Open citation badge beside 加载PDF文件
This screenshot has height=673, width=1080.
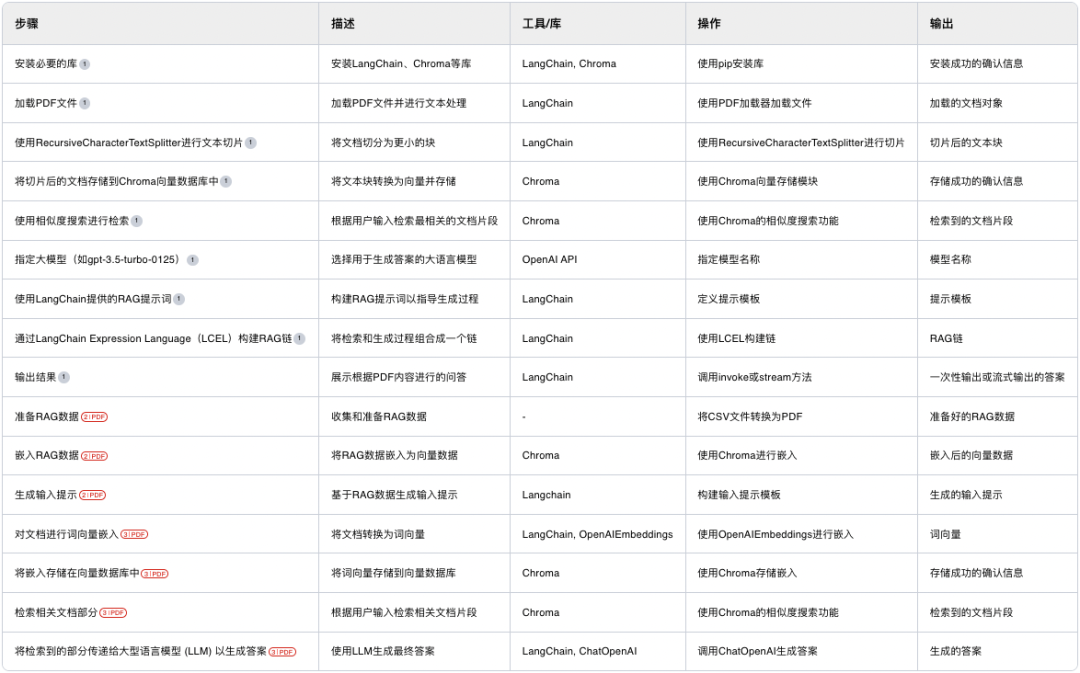point(84,103)
